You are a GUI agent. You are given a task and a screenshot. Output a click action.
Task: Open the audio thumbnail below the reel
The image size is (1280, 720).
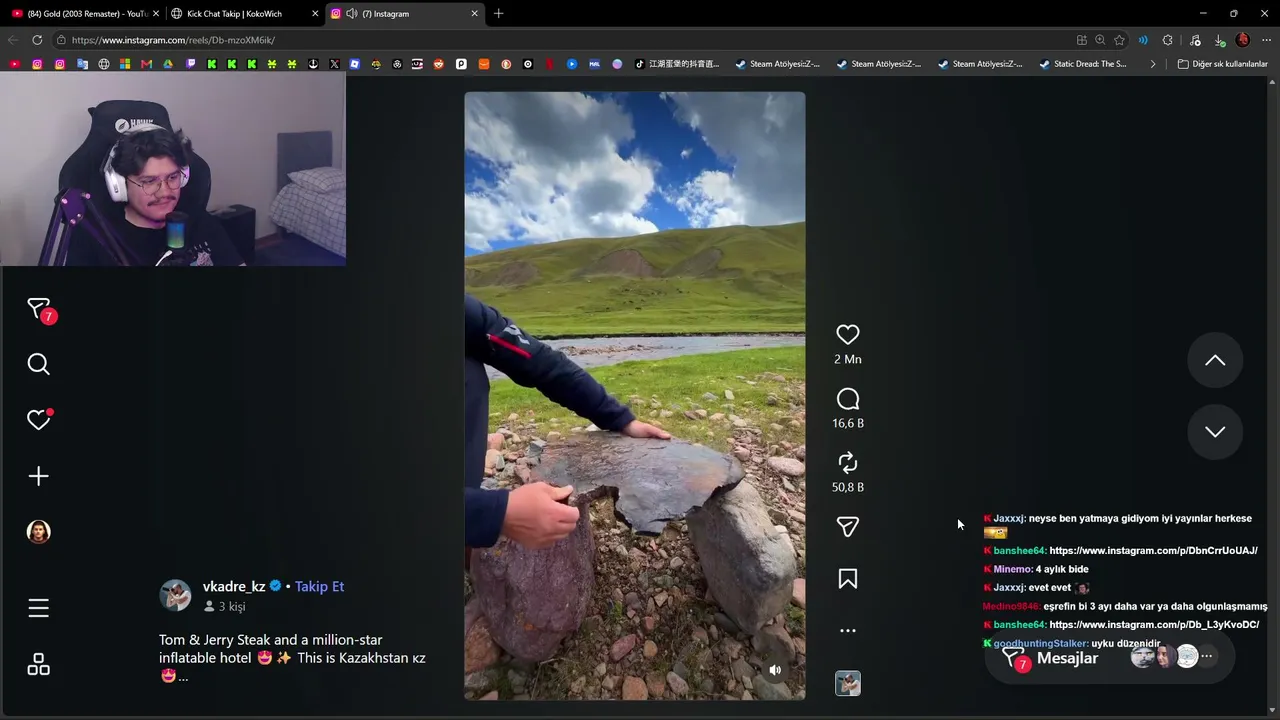coord(847,683)
